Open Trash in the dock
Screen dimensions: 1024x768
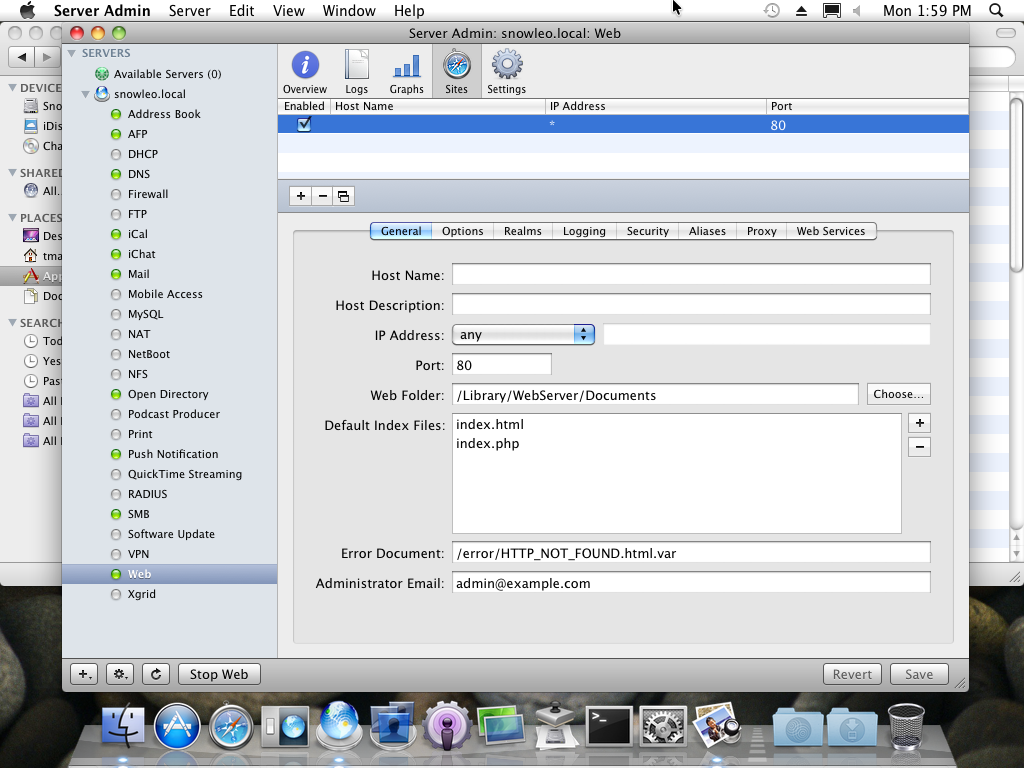coord(906,725)
